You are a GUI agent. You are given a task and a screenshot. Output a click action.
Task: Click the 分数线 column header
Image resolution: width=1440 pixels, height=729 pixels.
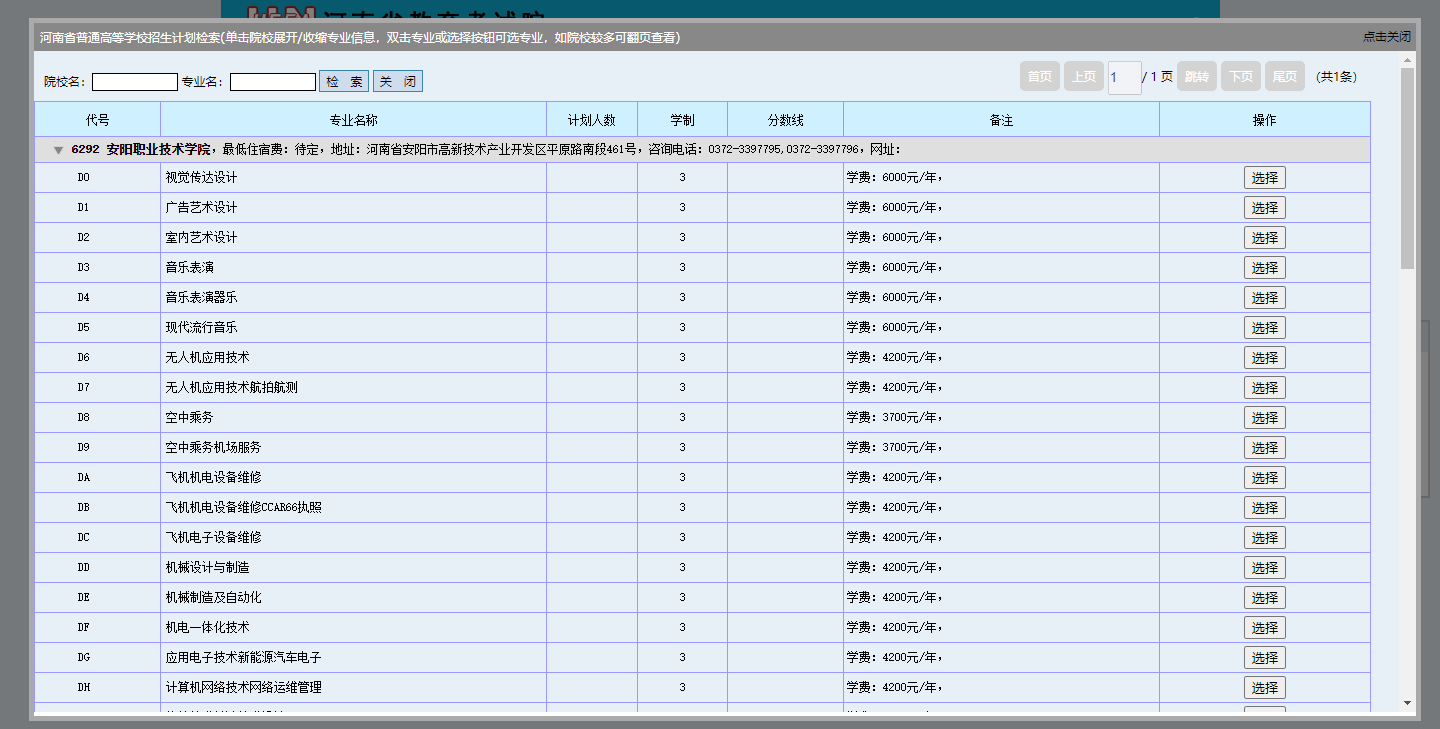point(785,120)
